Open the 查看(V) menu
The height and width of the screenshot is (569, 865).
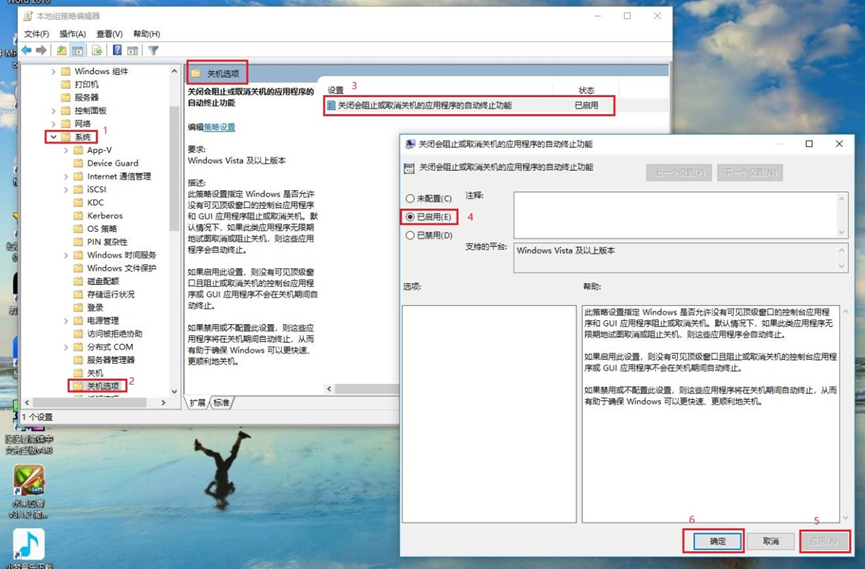point(109,34)
